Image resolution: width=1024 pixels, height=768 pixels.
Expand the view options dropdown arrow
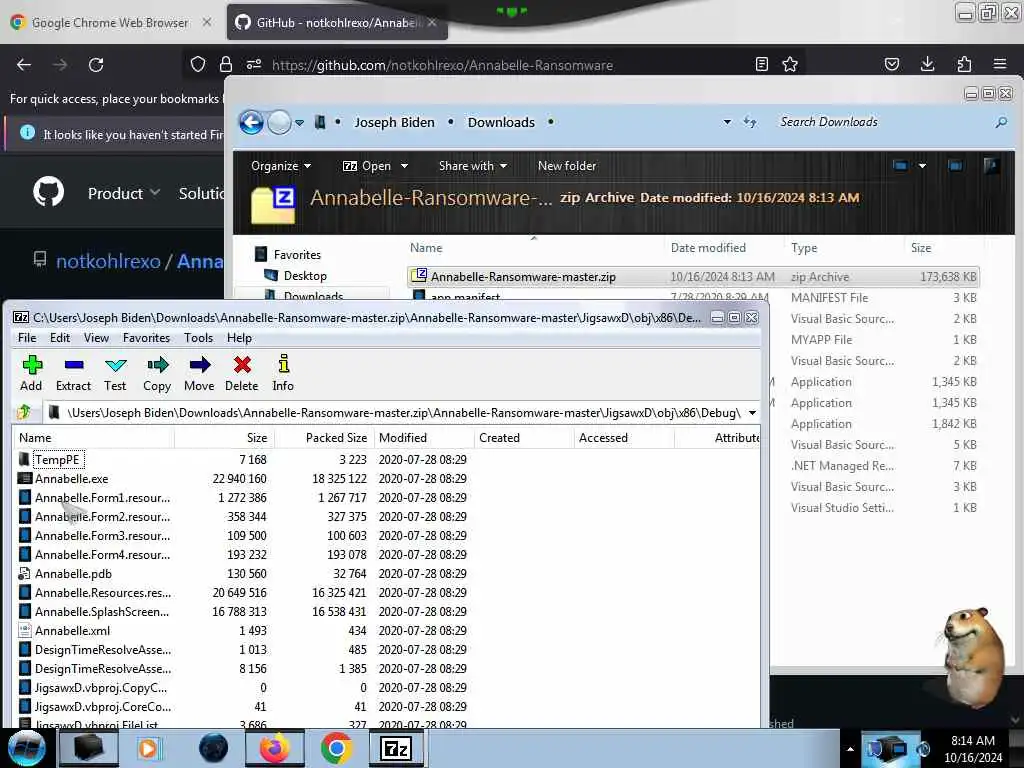coord(922,166)
